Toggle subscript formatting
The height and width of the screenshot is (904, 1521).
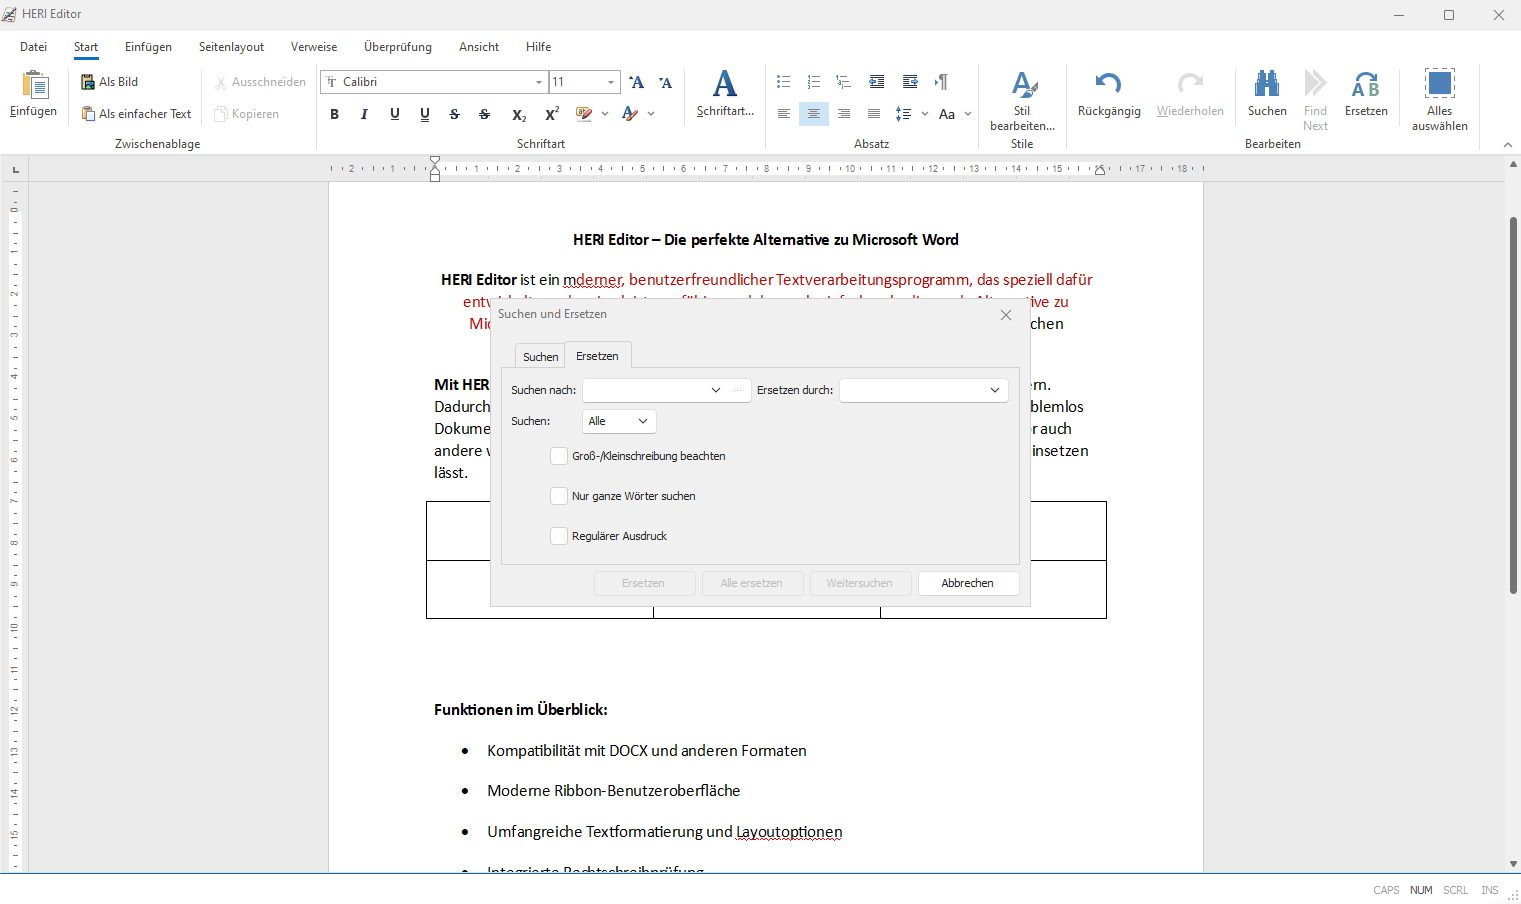(518, 114)
